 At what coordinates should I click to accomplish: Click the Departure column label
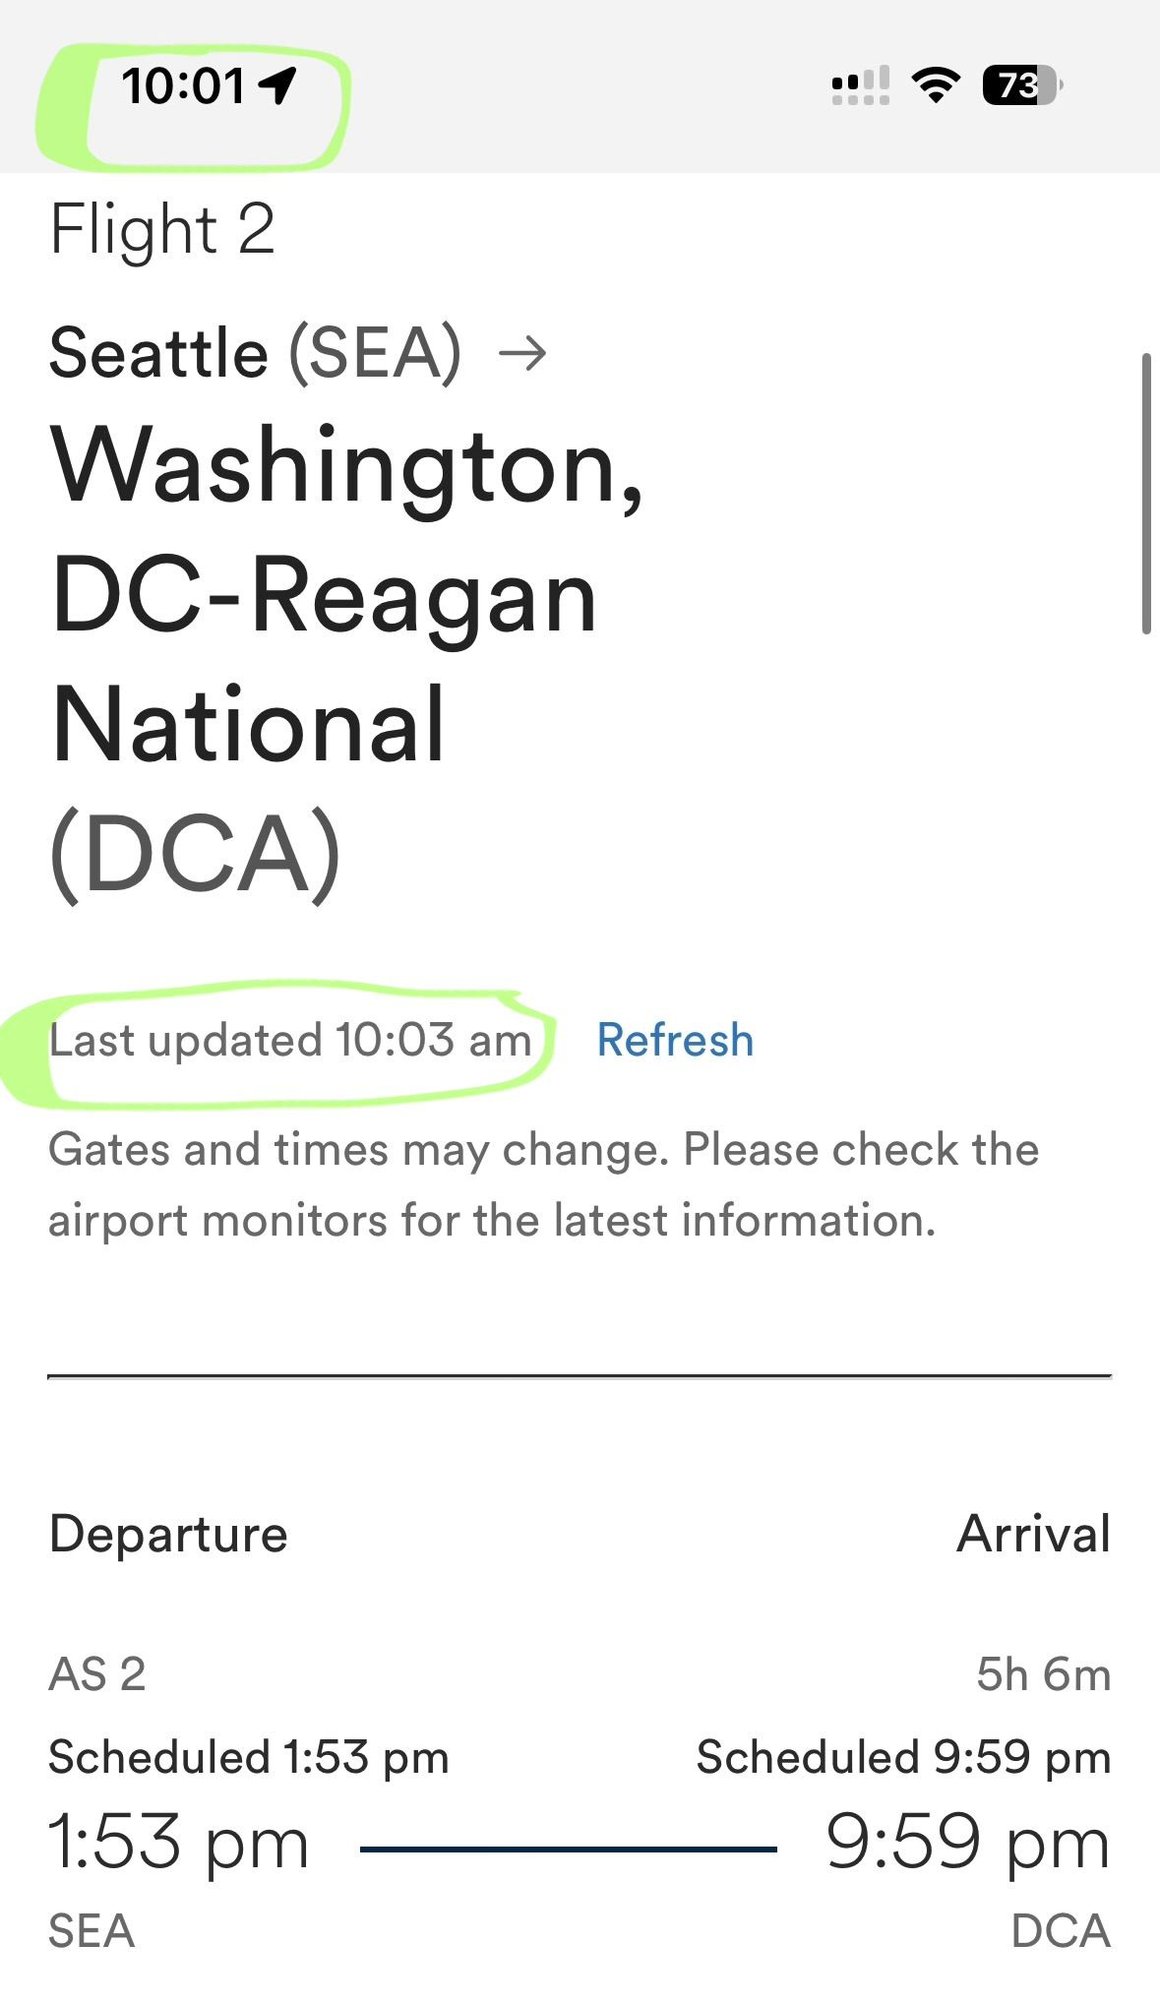[168, 1533]
